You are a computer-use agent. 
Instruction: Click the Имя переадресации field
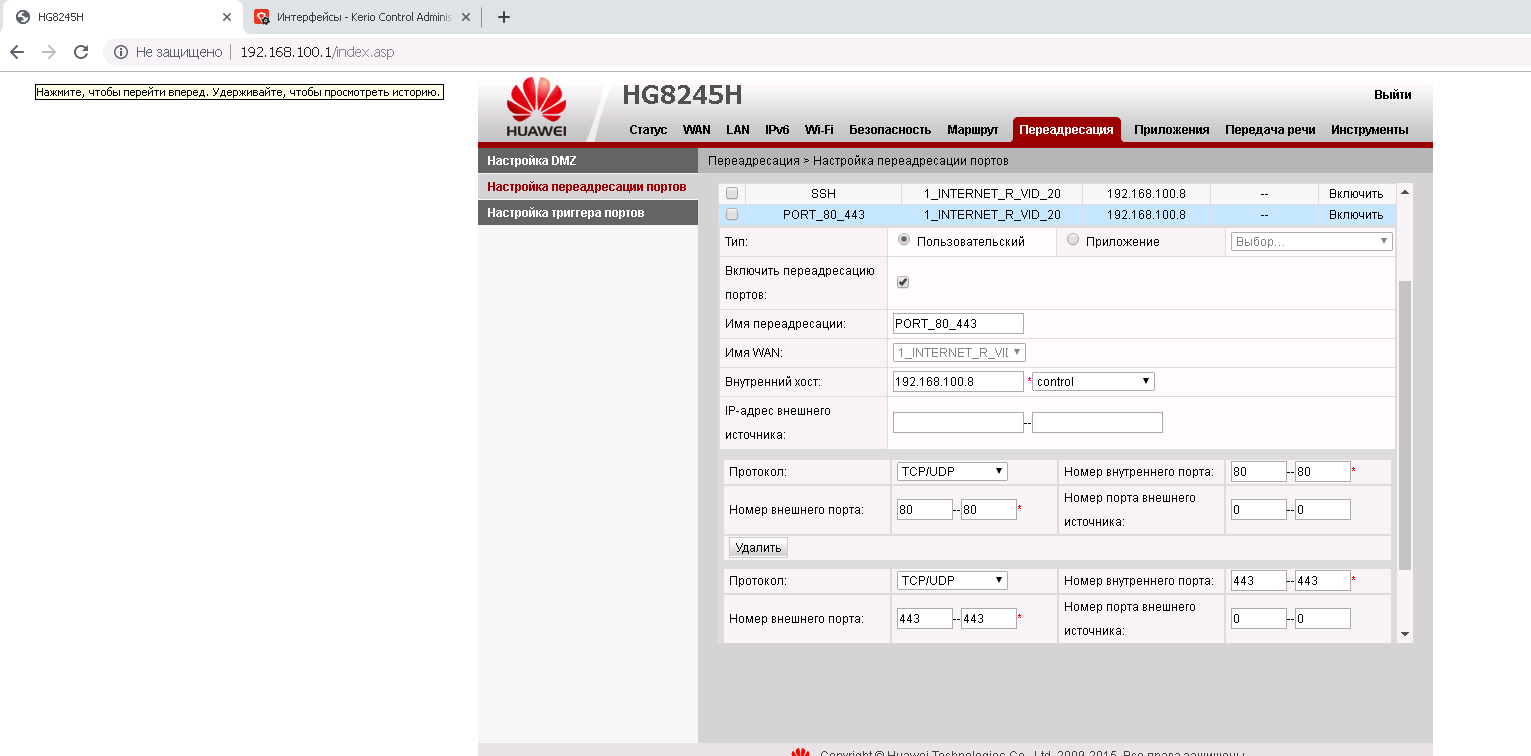[x=958, y=323]
